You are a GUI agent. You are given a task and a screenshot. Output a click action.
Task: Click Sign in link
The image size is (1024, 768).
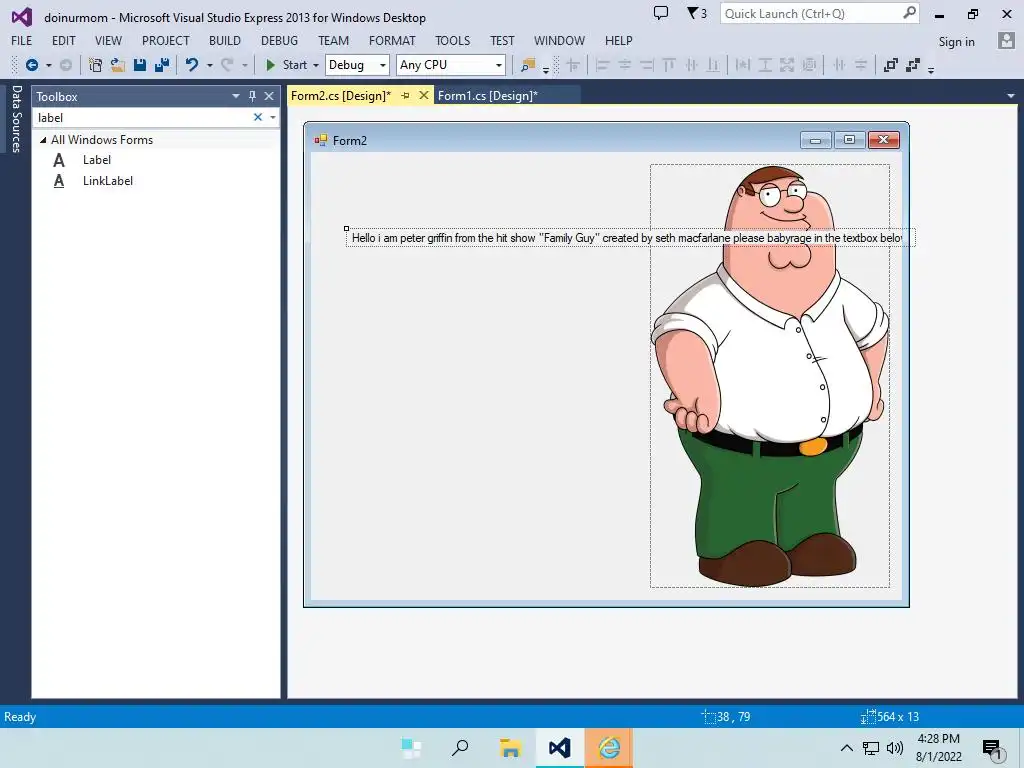coord(956,42)
